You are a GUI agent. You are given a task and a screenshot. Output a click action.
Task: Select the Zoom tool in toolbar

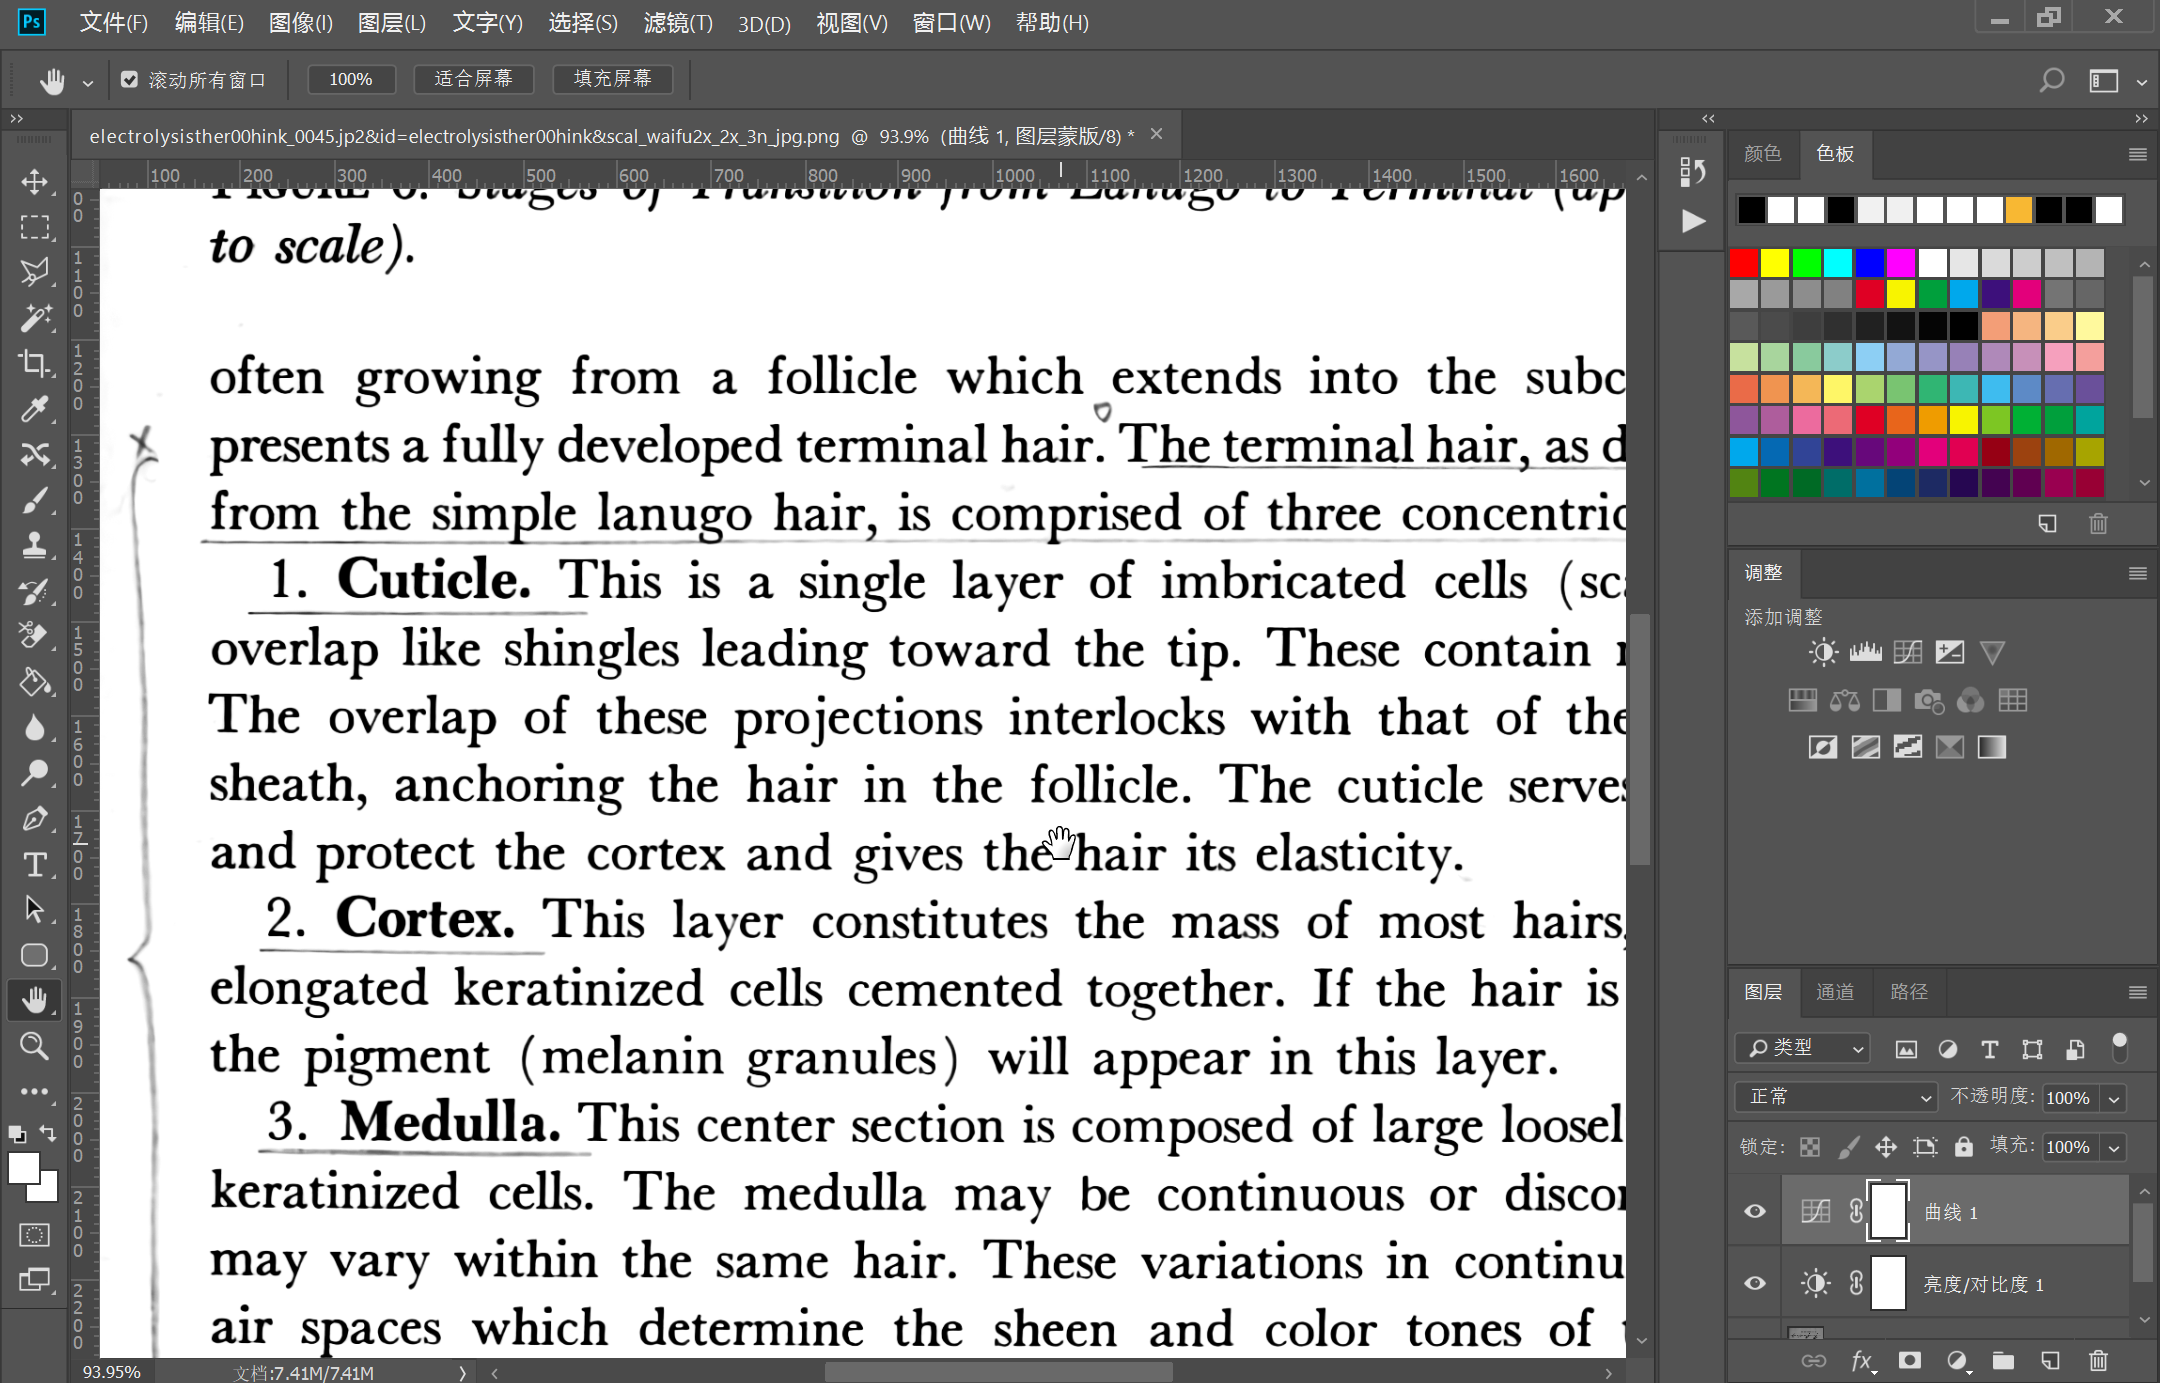tap(35, 1046)
